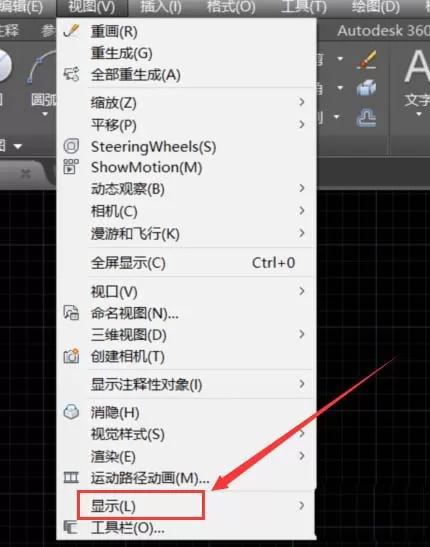
Task: Click the ShowMotion icon in menu
Action: [x=71, y=167]
